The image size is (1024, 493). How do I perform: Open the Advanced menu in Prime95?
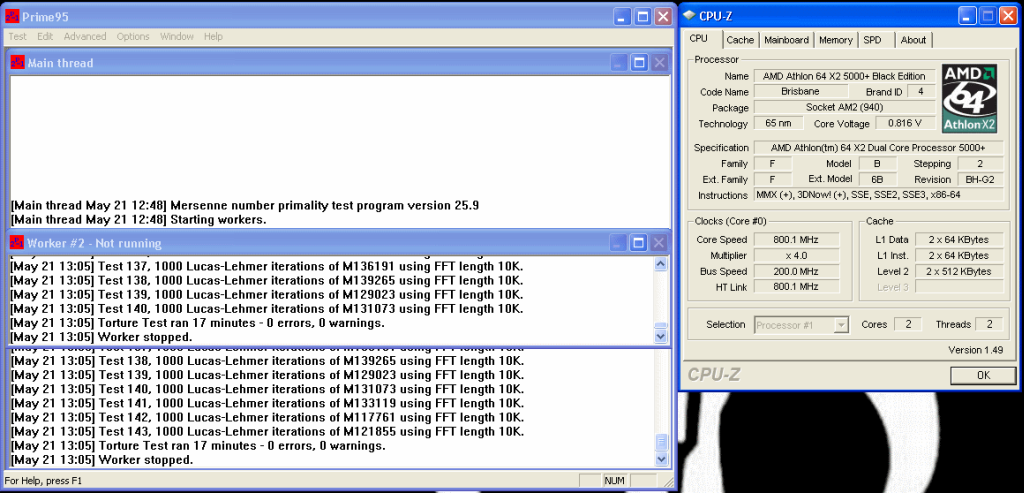pos(85,37)
